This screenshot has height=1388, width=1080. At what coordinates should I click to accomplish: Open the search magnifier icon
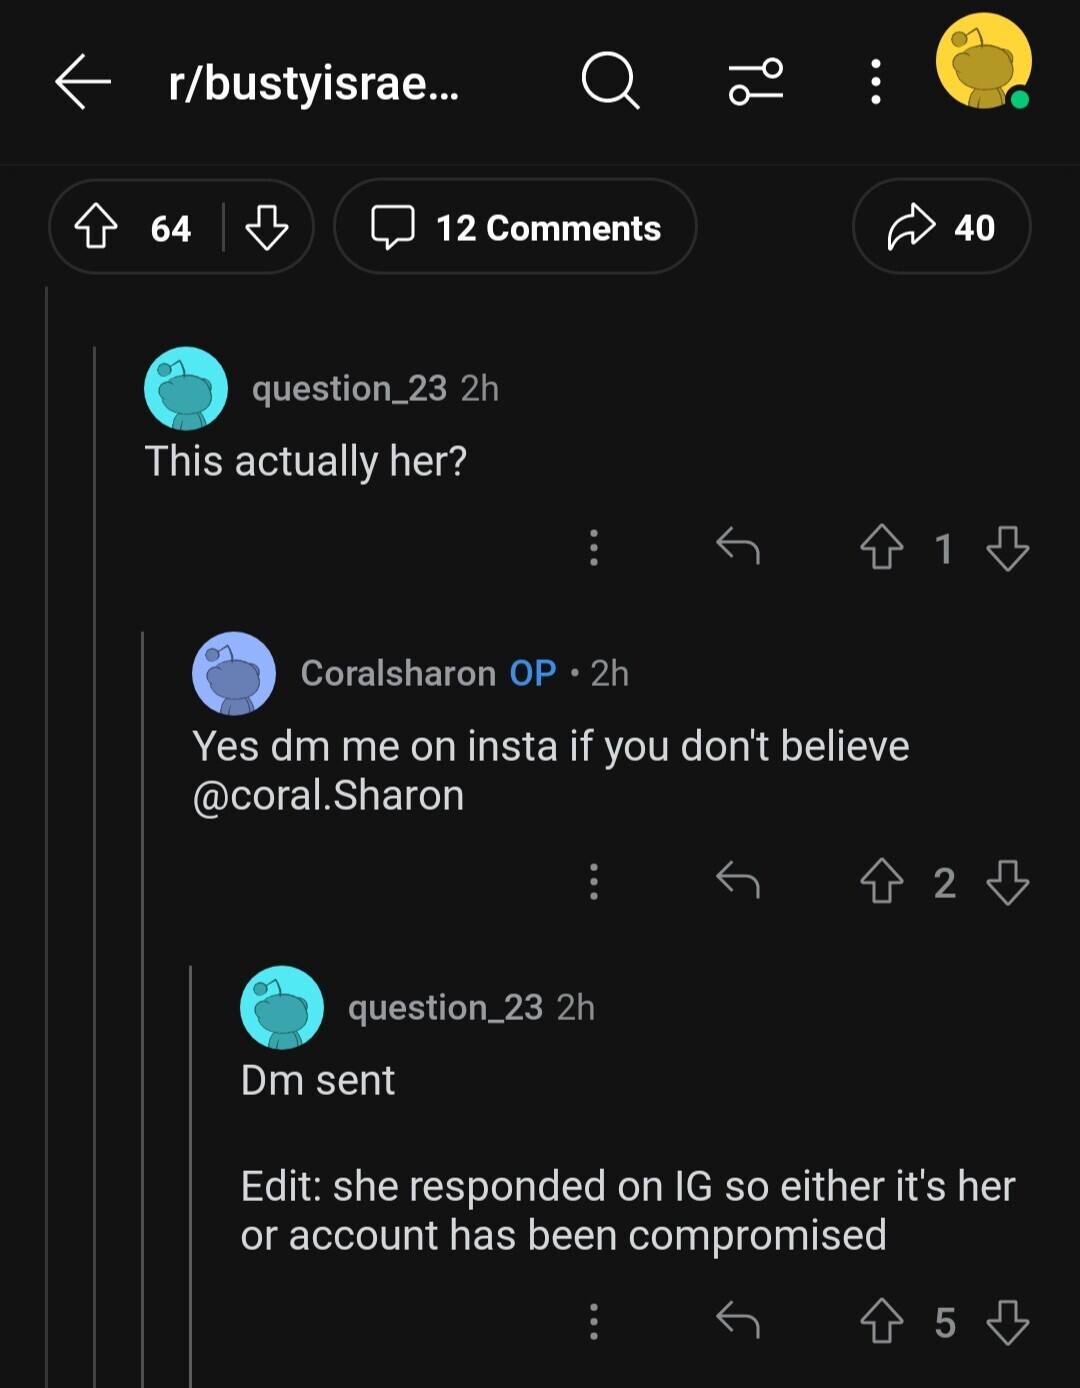tap(610, 81)
